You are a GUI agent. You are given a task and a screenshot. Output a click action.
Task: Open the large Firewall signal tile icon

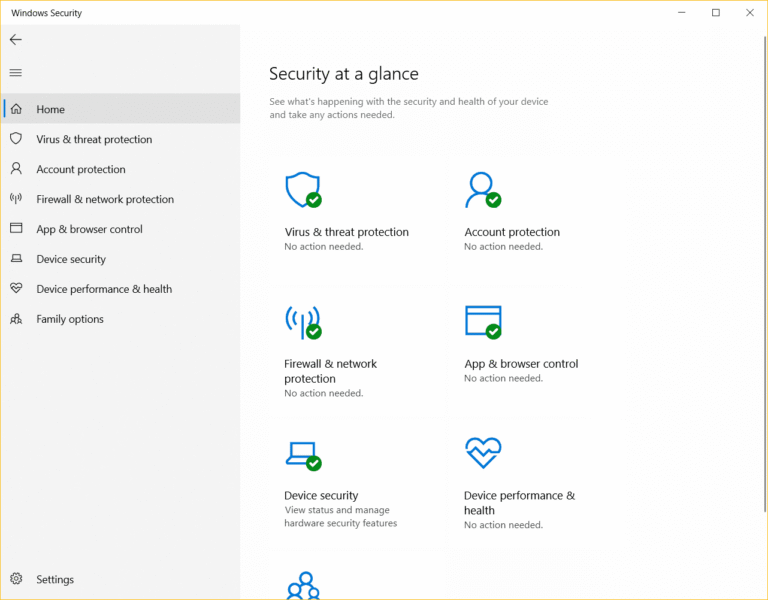304,322
